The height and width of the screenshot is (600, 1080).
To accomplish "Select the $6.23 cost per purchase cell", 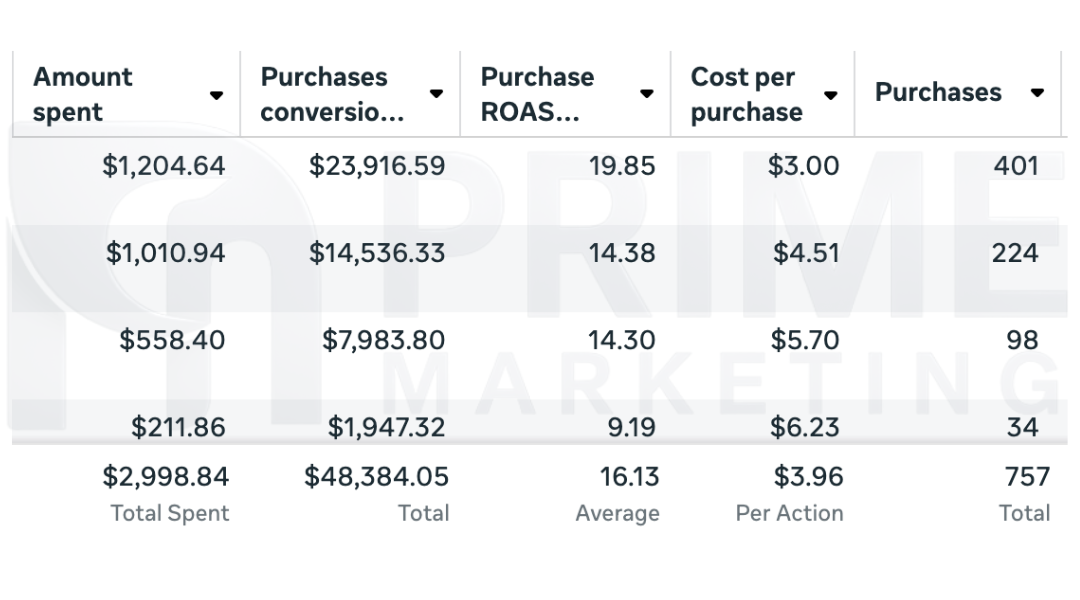I will 805,427.
